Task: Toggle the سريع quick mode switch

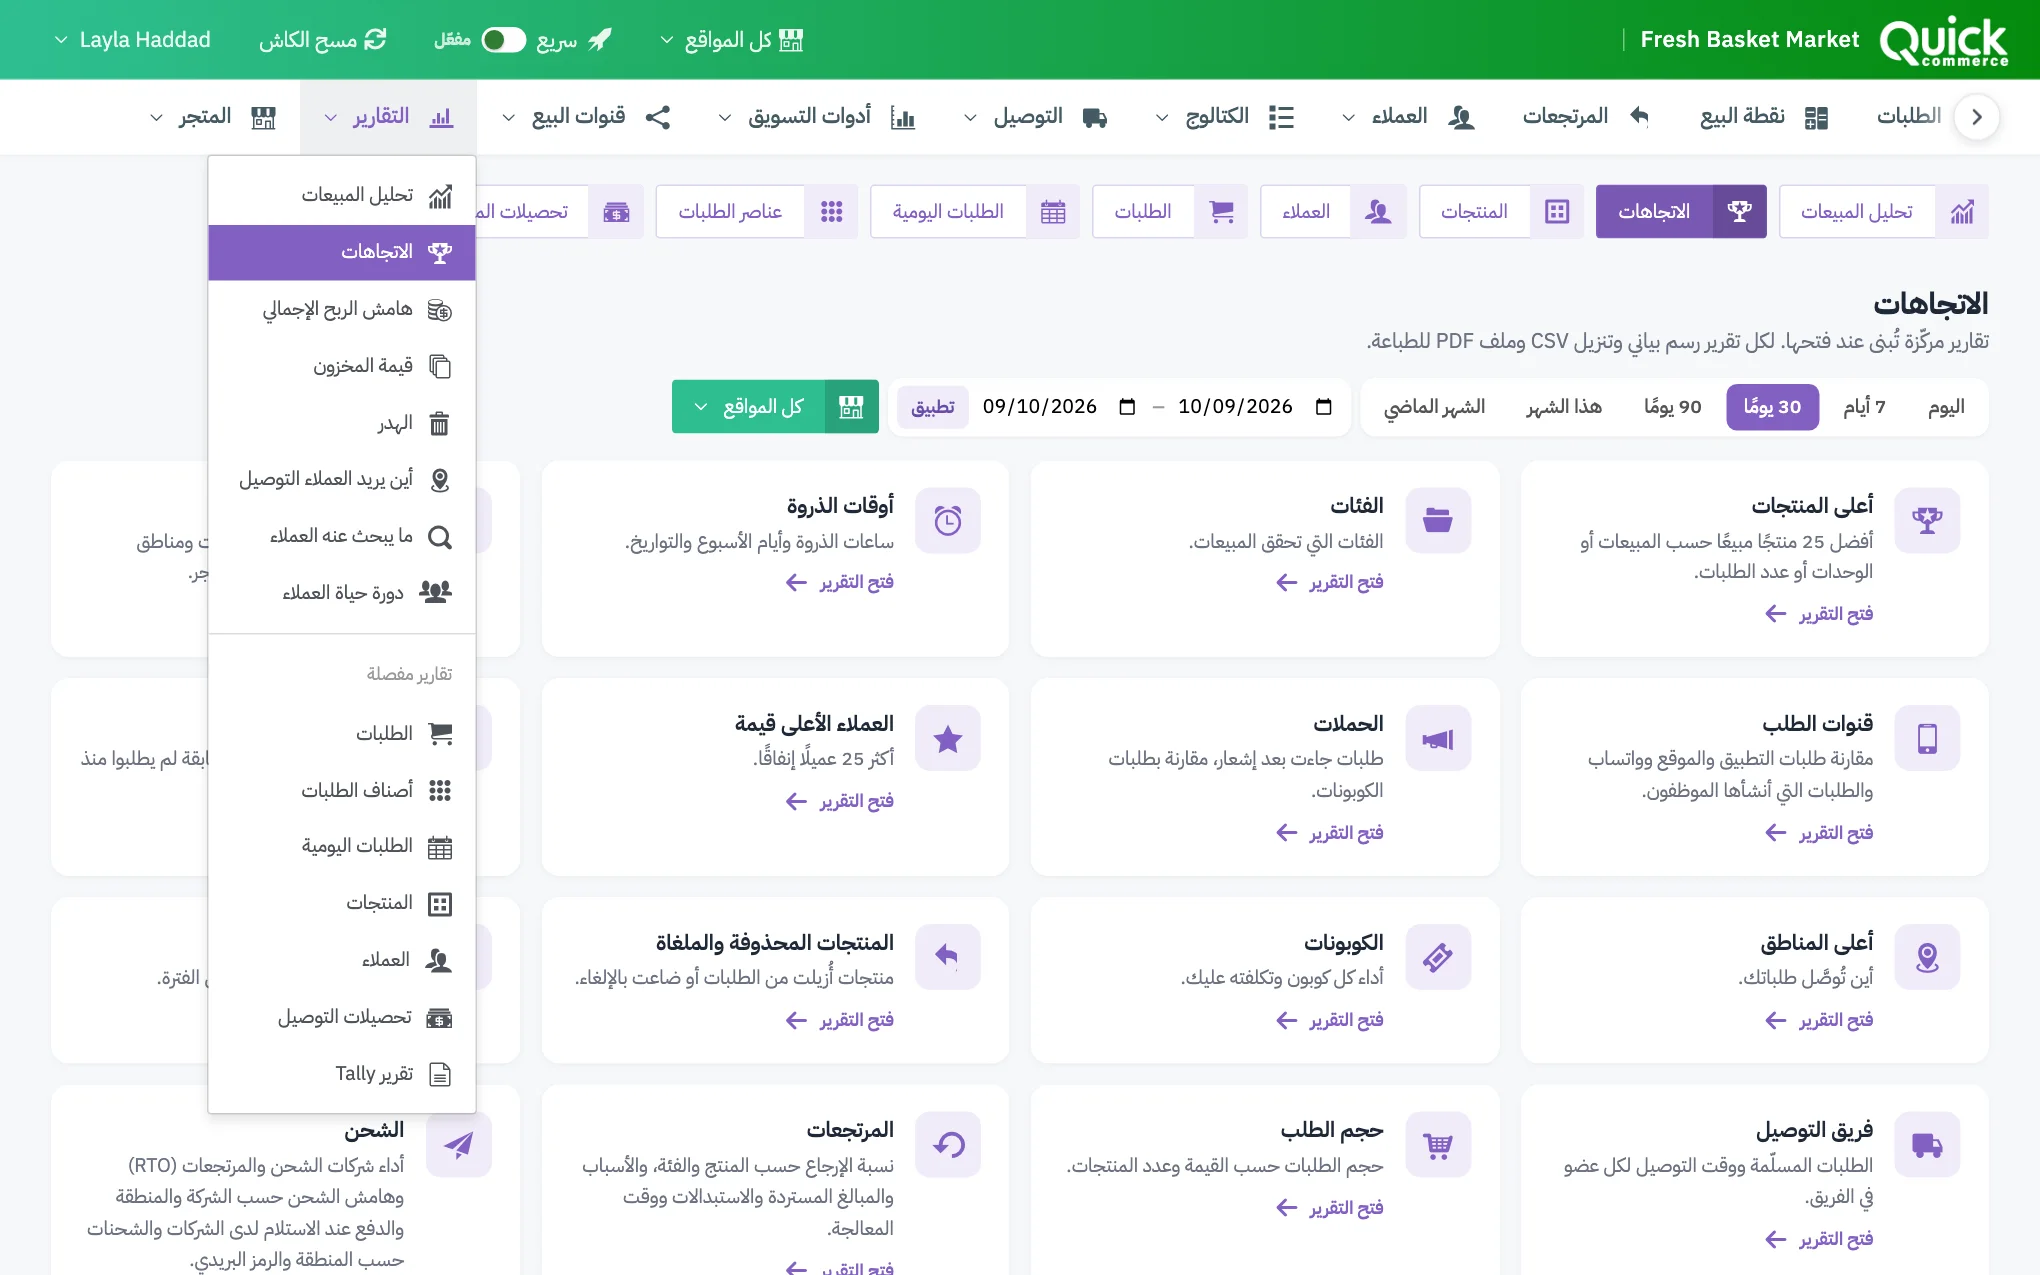Action: click(x=503, y=40)
